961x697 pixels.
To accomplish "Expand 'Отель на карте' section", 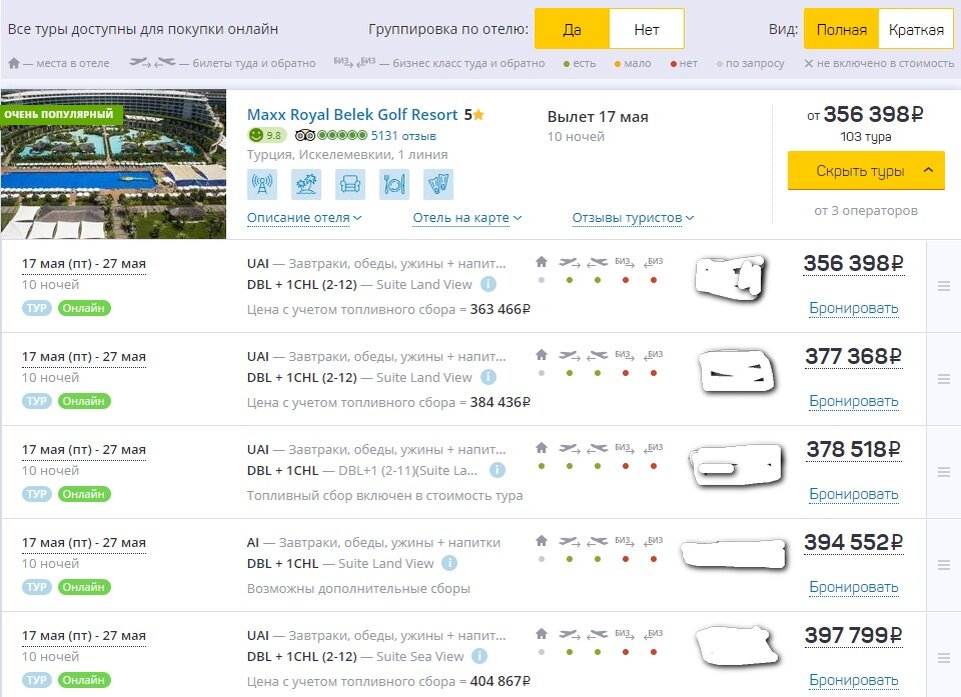I will point(467,218).
